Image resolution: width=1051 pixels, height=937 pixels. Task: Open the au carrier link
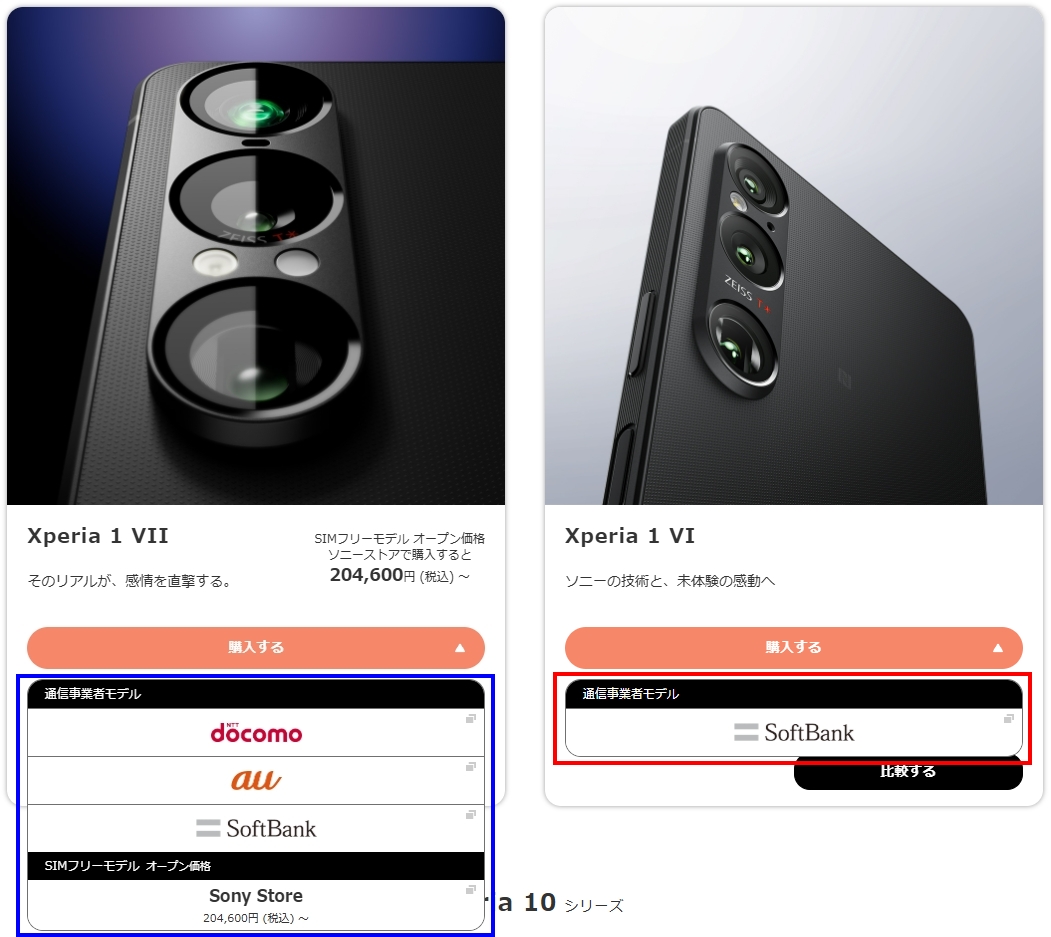click(255, 780)
